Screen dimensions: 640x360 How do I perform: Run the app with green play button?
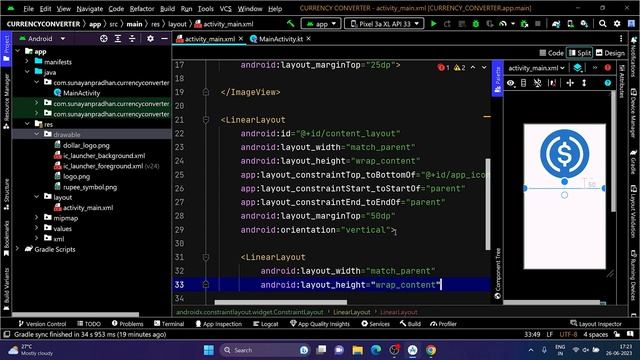coord(433,24)
